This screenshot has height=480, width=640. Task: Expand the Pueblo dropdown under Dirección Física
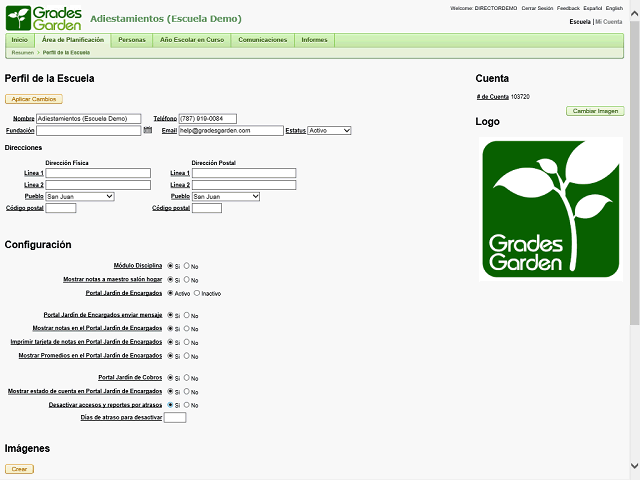tap(80, 197)
